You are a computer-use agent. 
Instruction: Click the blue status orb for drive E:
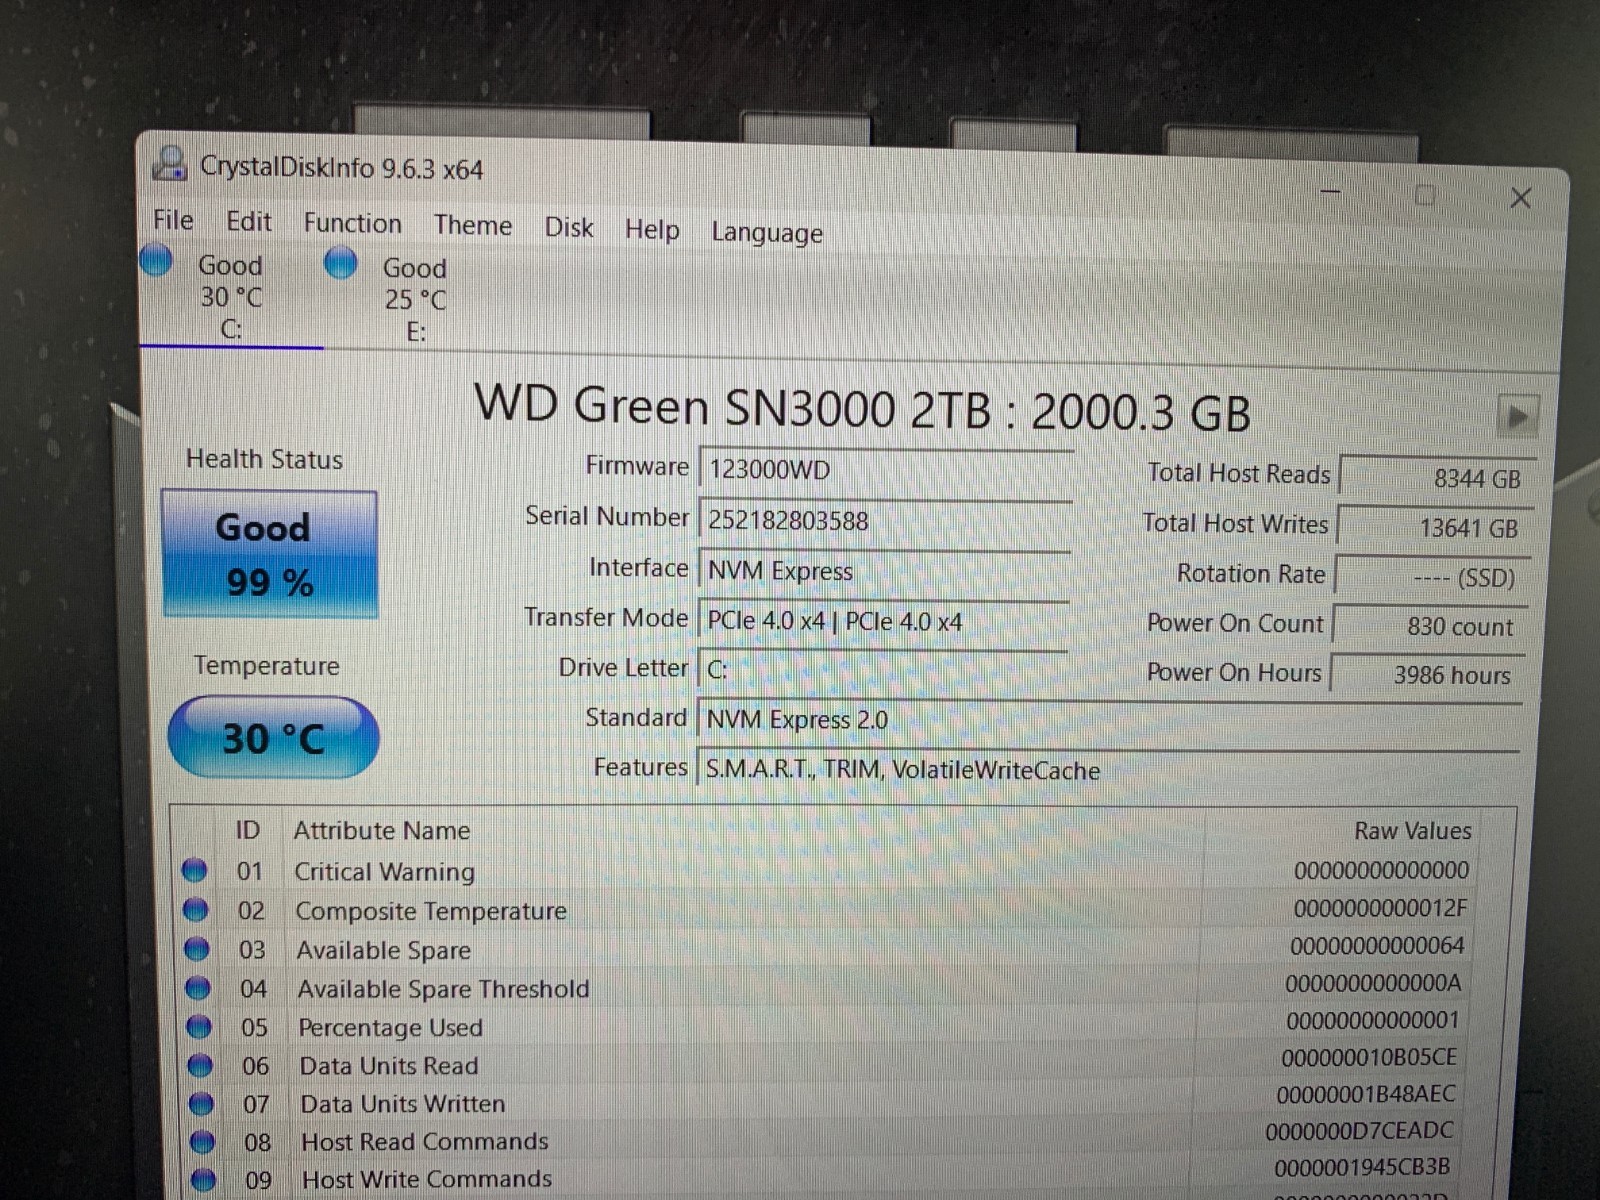341,263
